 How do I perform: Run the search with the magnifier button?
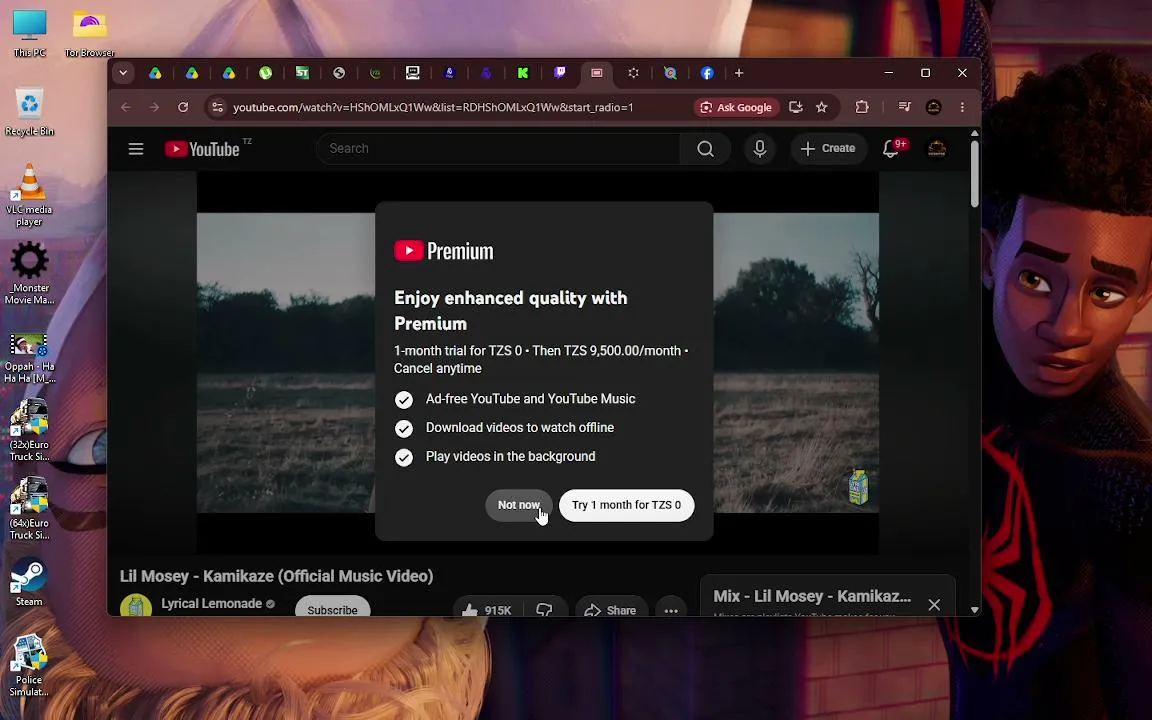705,149
